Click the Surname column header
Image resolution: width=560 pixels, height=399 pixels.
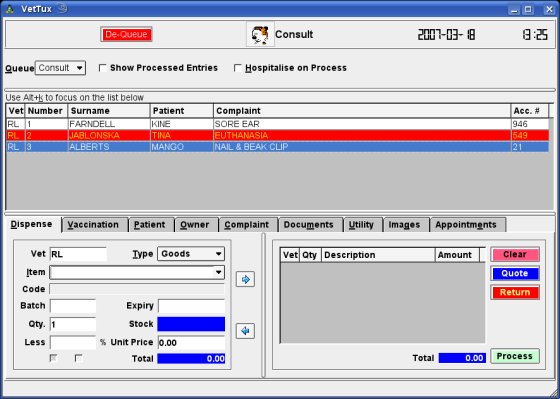tap(109, 111)
